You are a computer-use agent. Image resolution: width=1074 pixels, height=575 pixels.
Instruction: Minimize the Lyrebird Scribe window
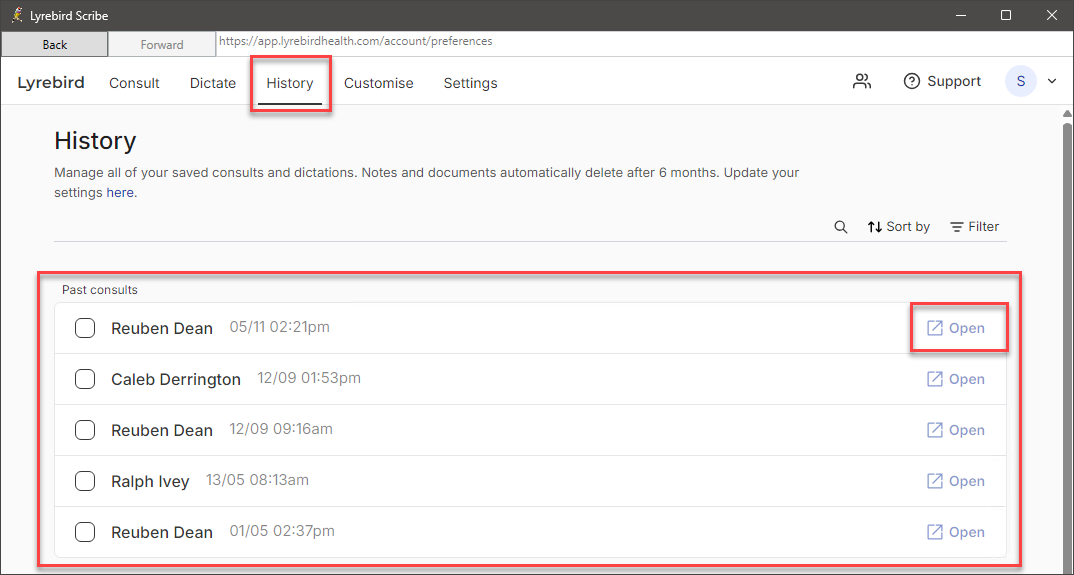coord(959,15)
